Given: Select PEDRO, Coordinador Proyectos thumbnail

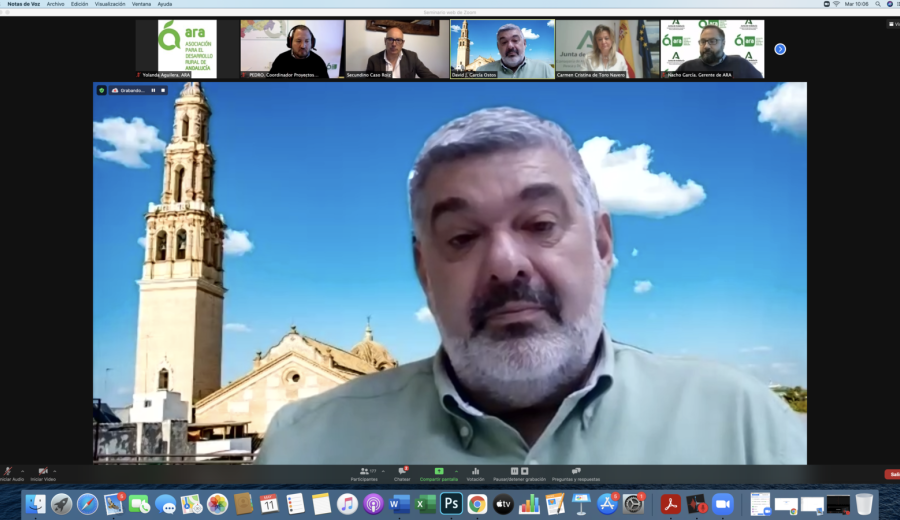Looking at the screenshot, I should click(292, 49).
